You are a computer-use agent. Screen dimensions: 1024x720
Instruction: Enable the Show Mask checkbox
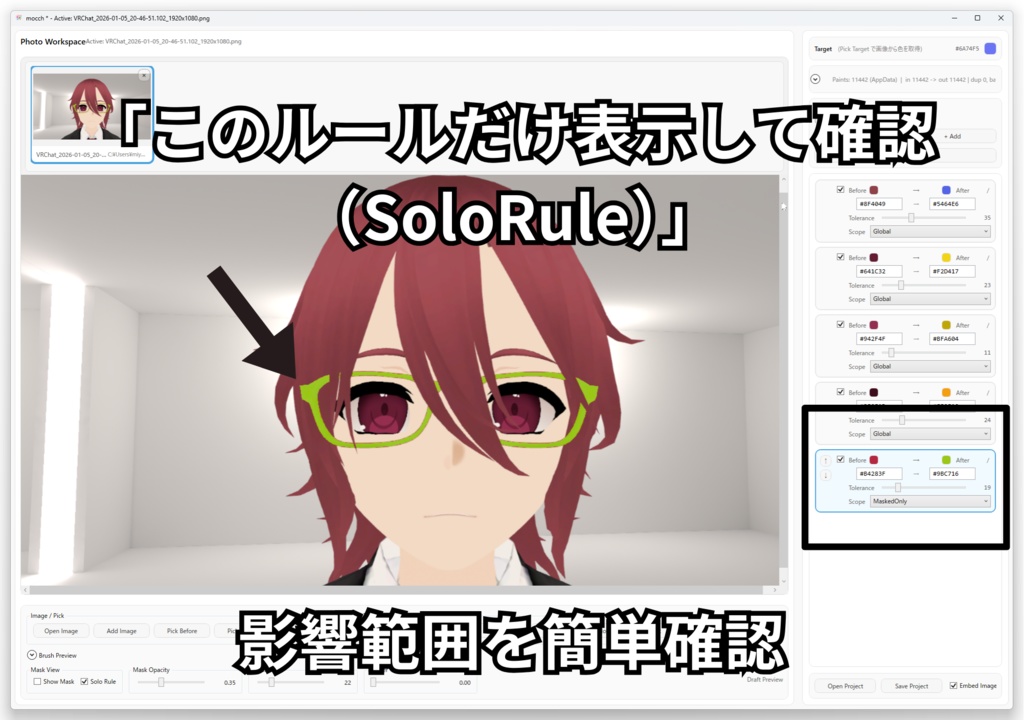point(37,681)
